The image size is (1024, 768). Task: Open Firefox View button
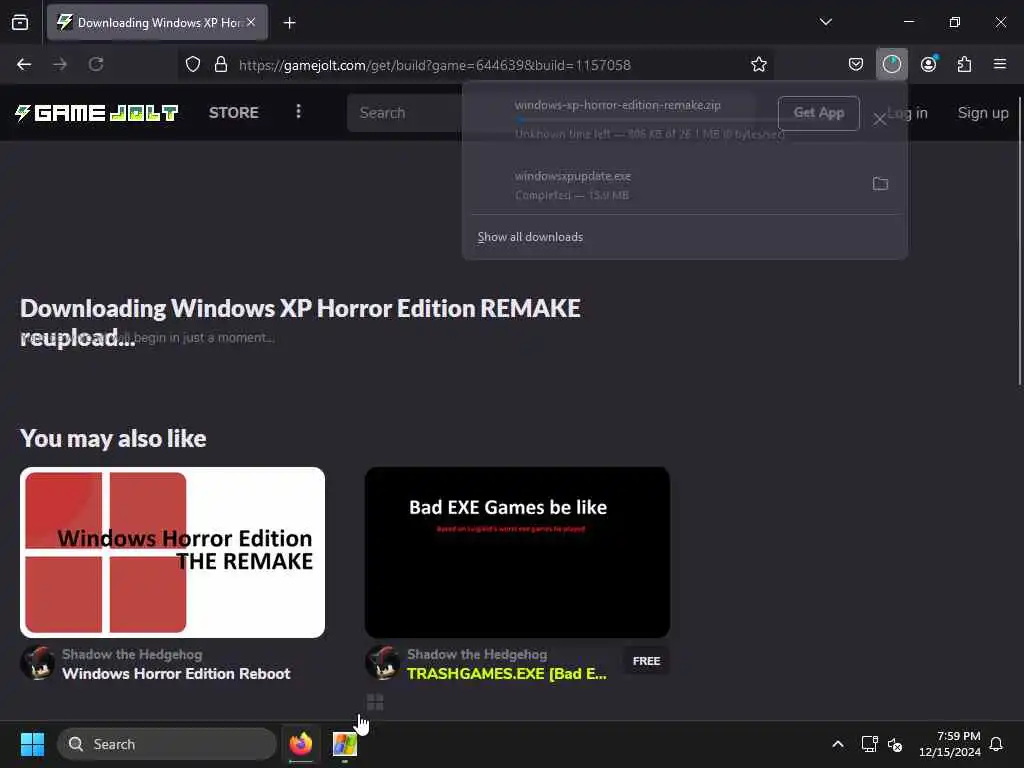point(20,22)
